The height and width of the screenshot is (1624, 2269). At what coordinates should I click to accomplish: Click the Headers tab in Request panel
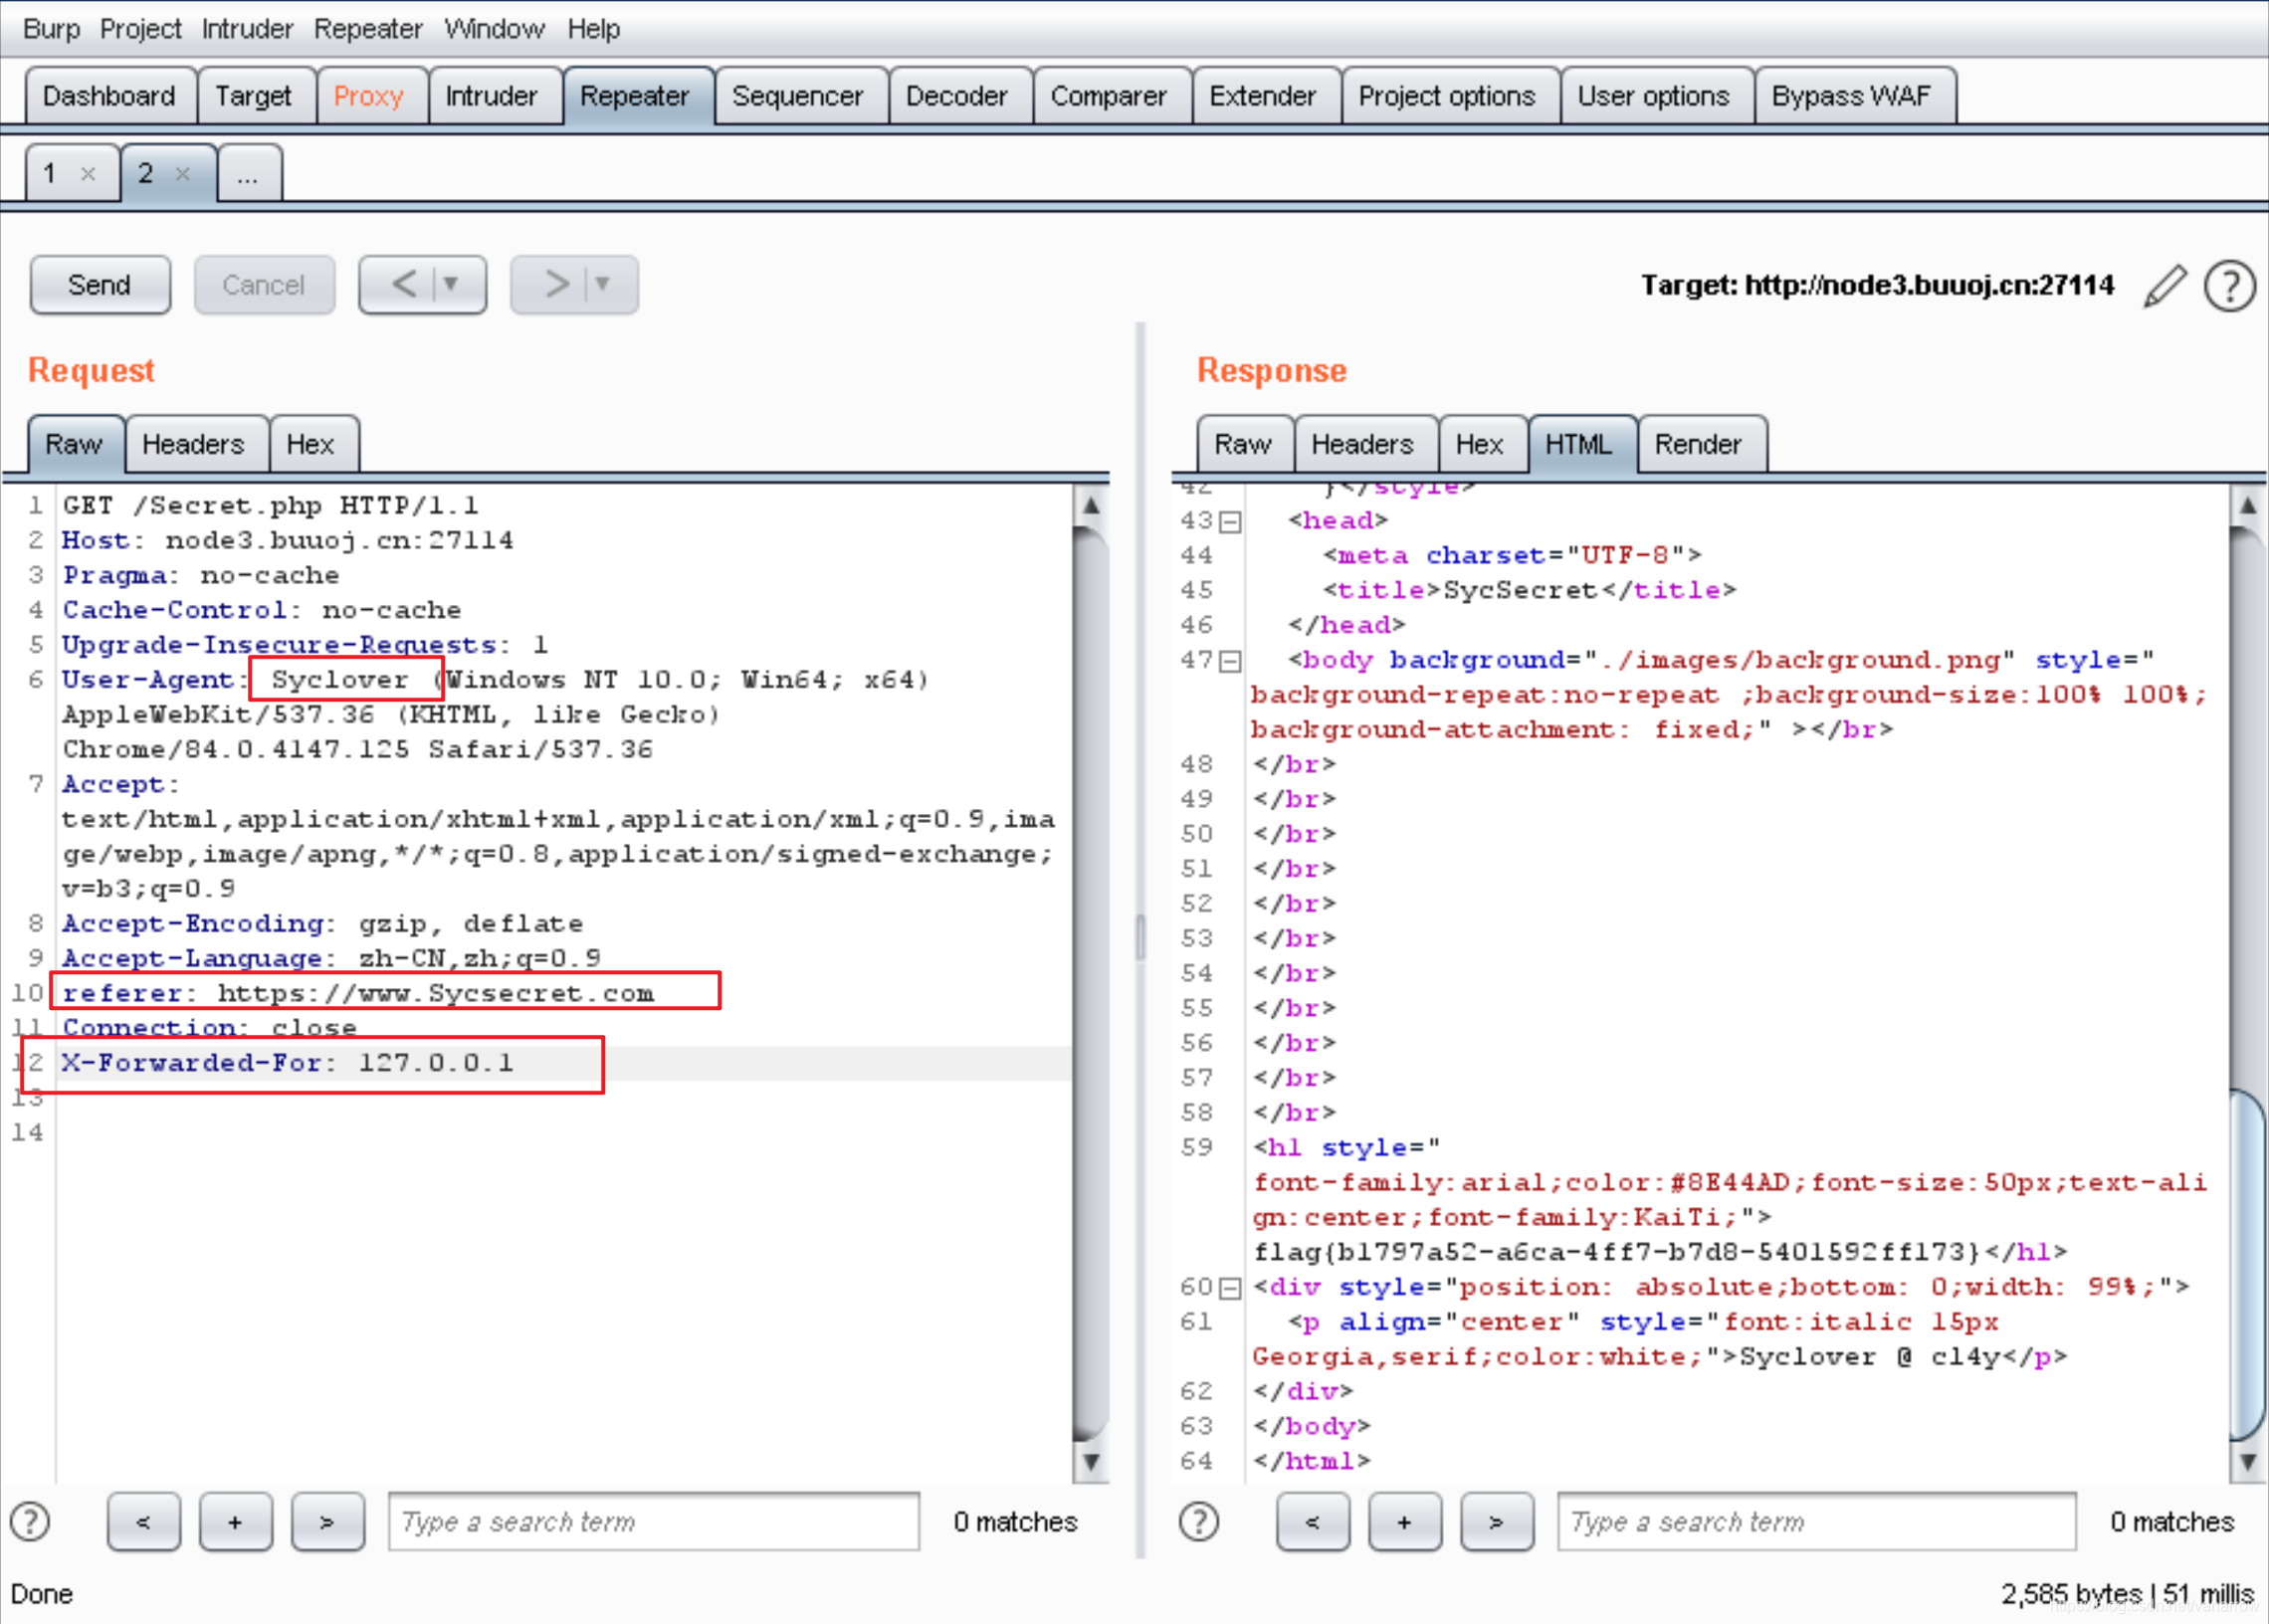(192, 441)
